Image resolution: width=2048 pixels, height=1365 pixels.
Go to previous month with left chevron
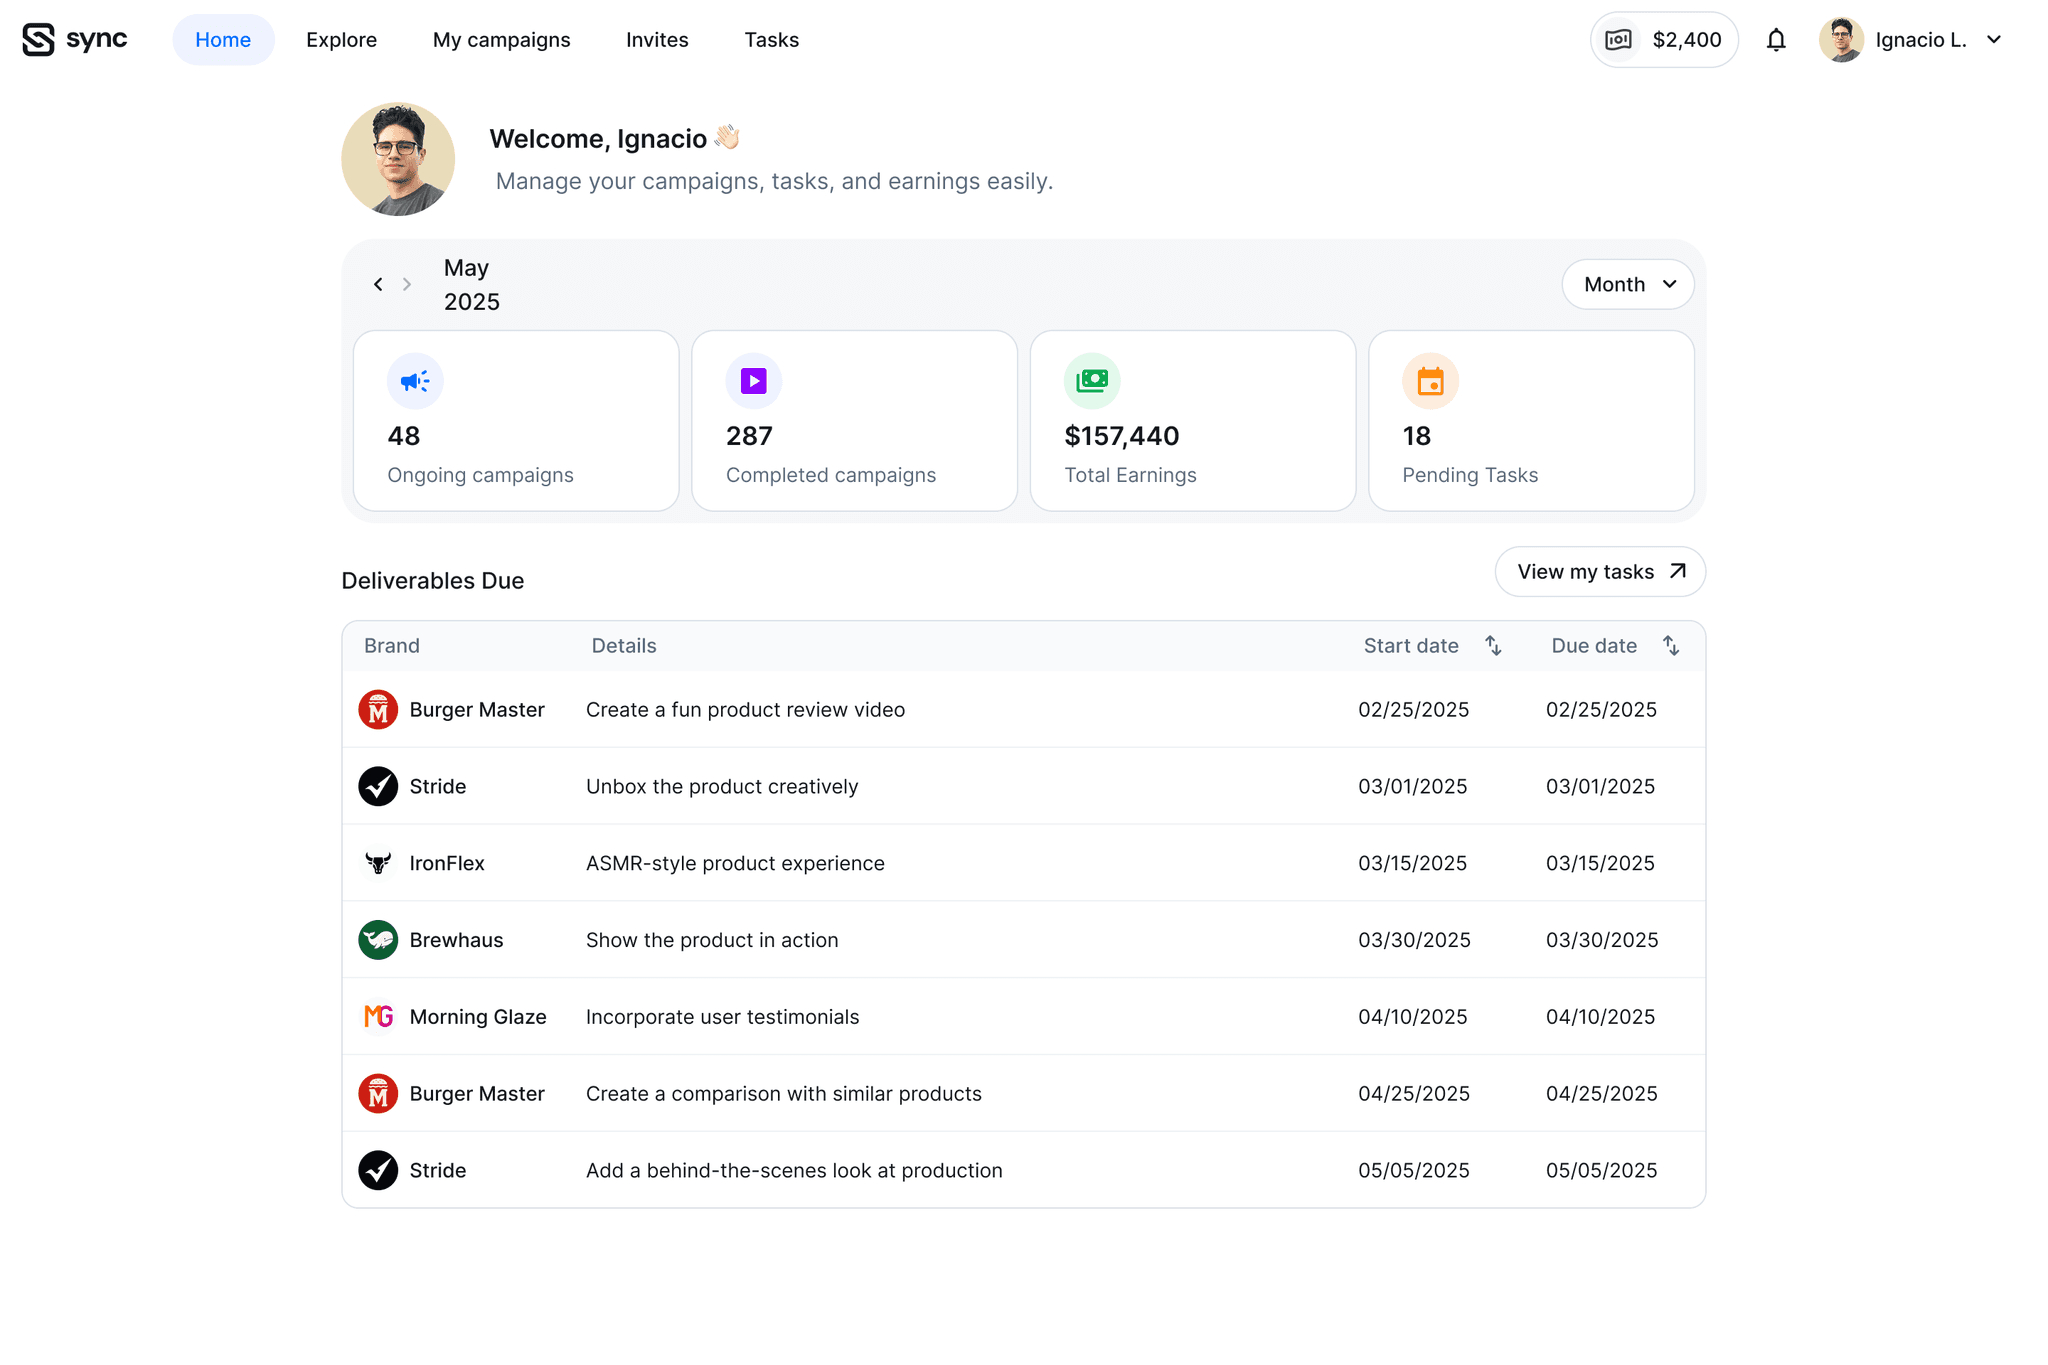point(377,284)
